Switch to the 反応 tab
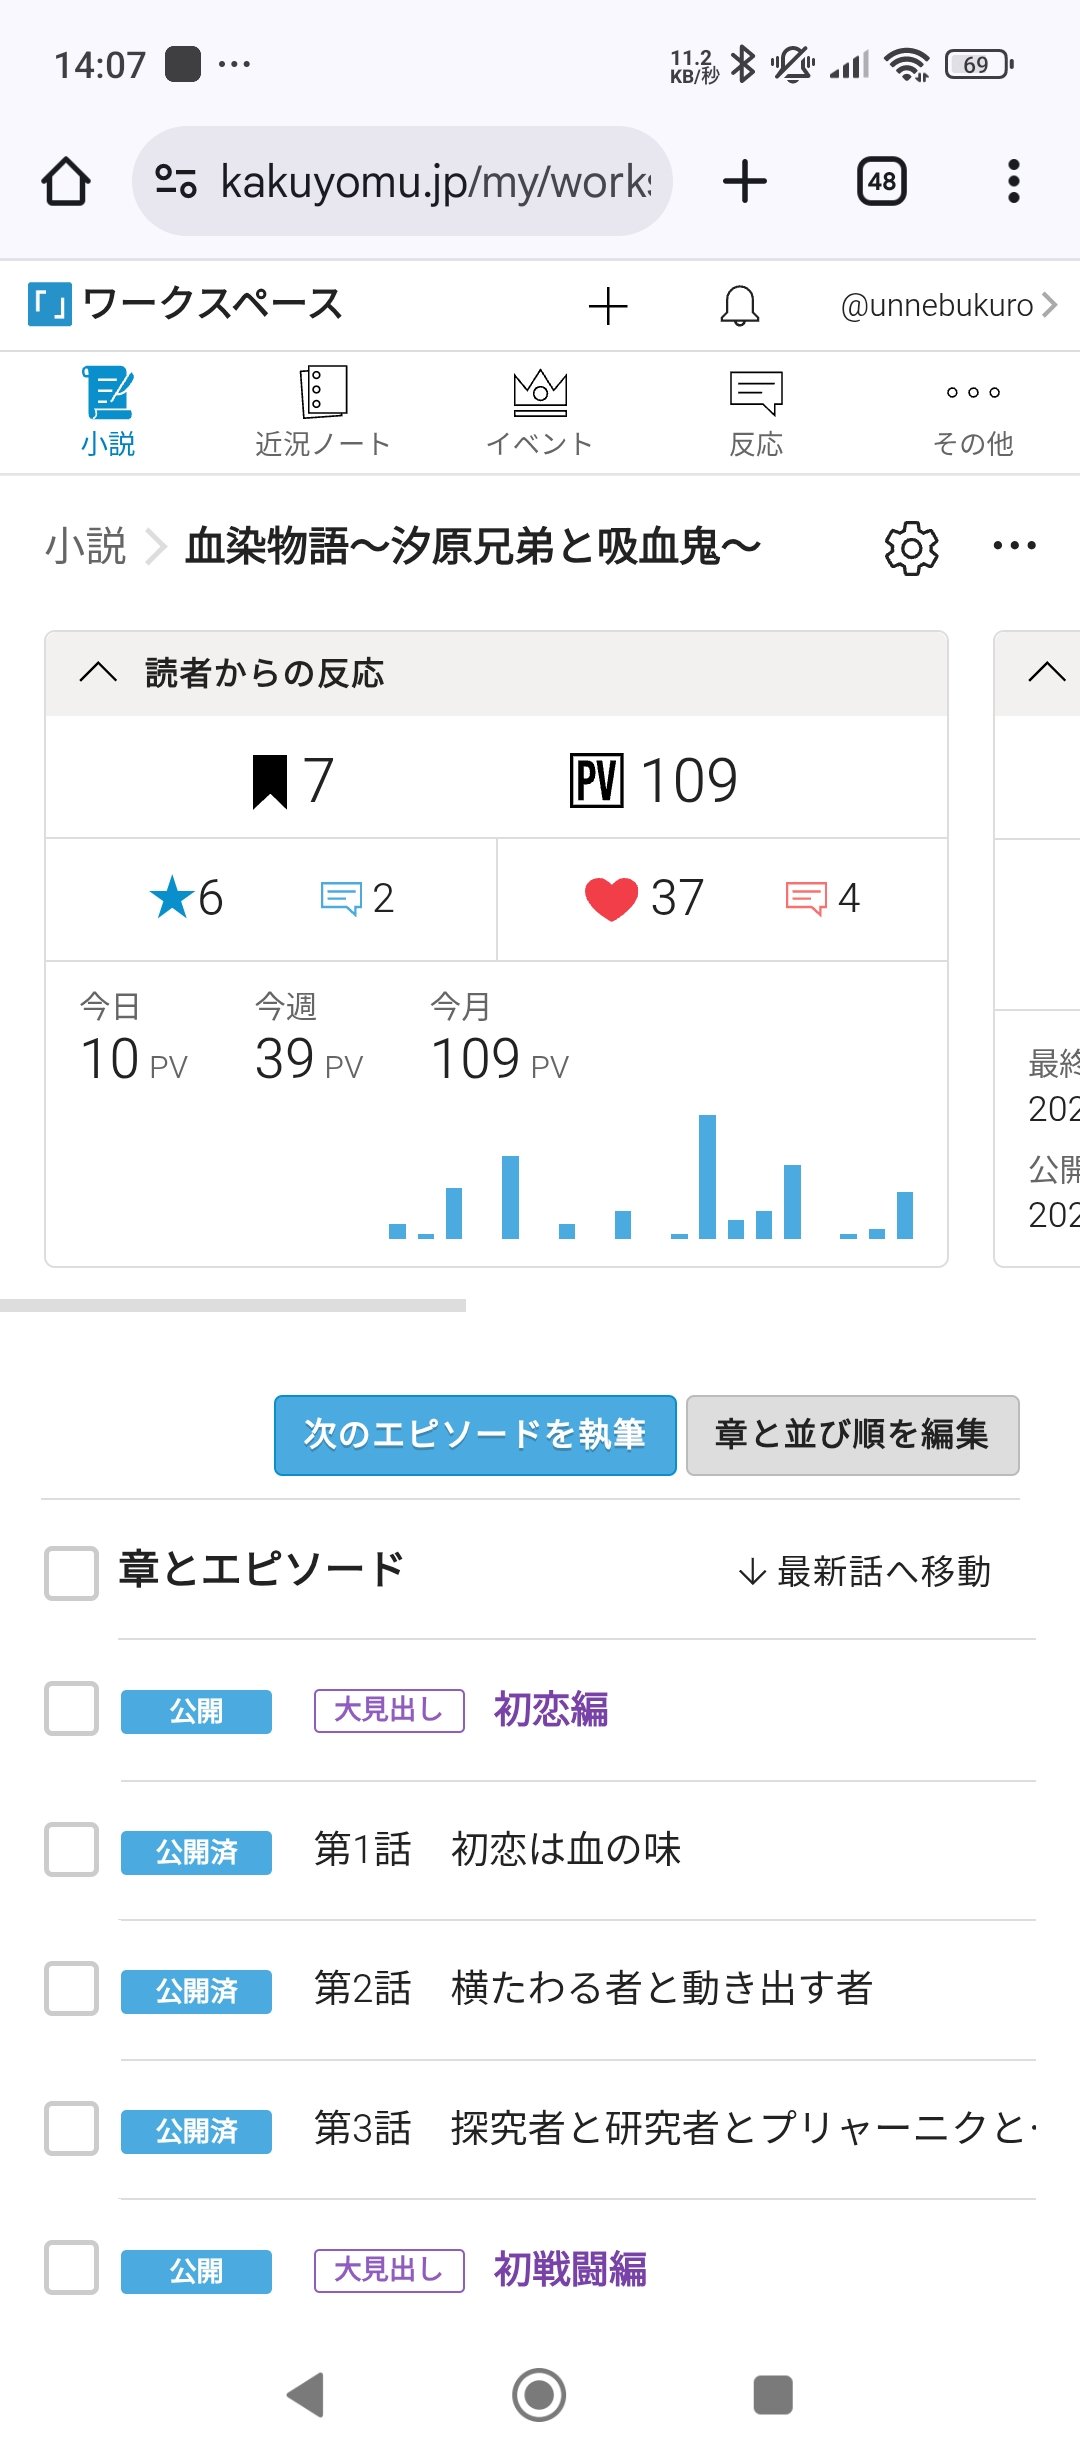Viewport: 1080px width, 2460px height. [x=756, y=412]
